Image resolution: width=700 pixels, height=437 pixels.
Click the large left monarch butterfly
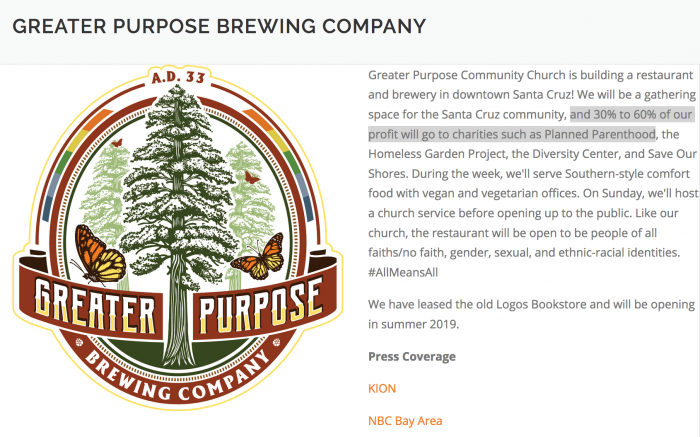(99, 254)
